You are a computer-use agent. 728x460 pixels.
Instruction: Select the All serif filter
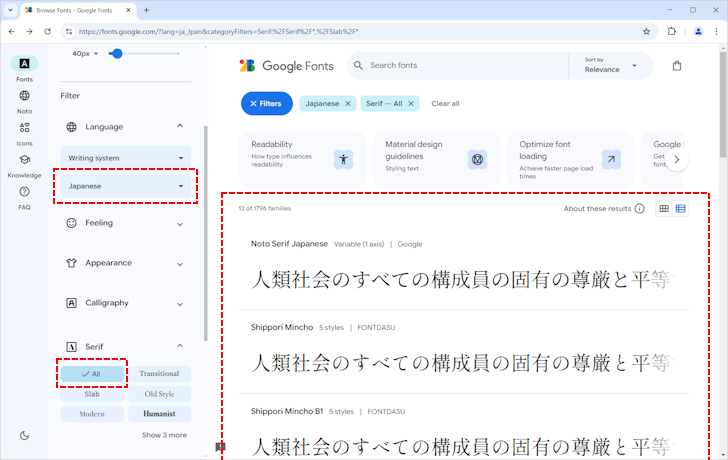tap(92, 374)
